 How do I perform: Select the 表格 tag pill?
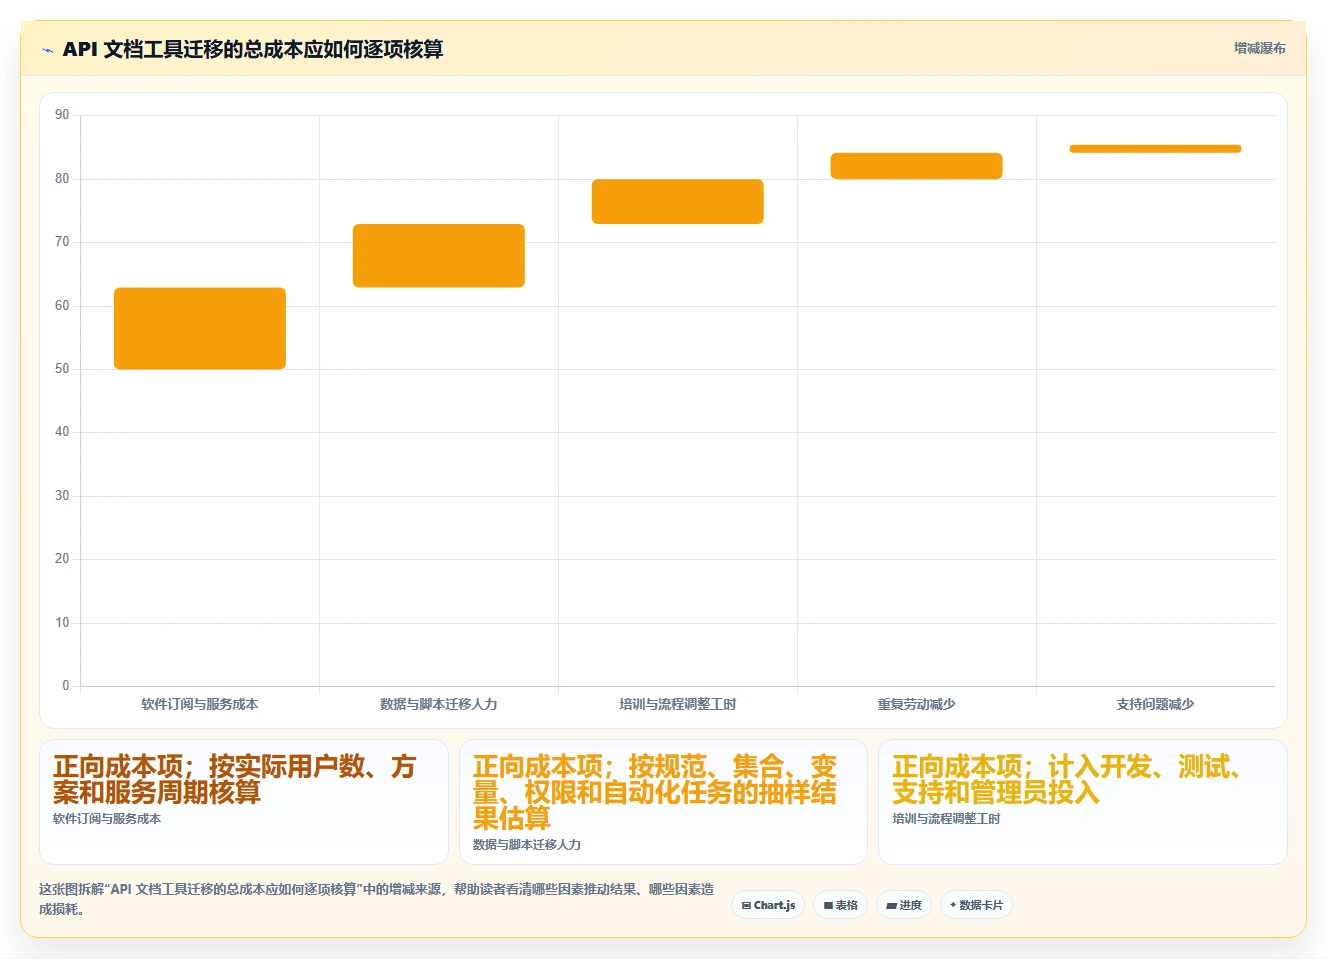point(840,905)
